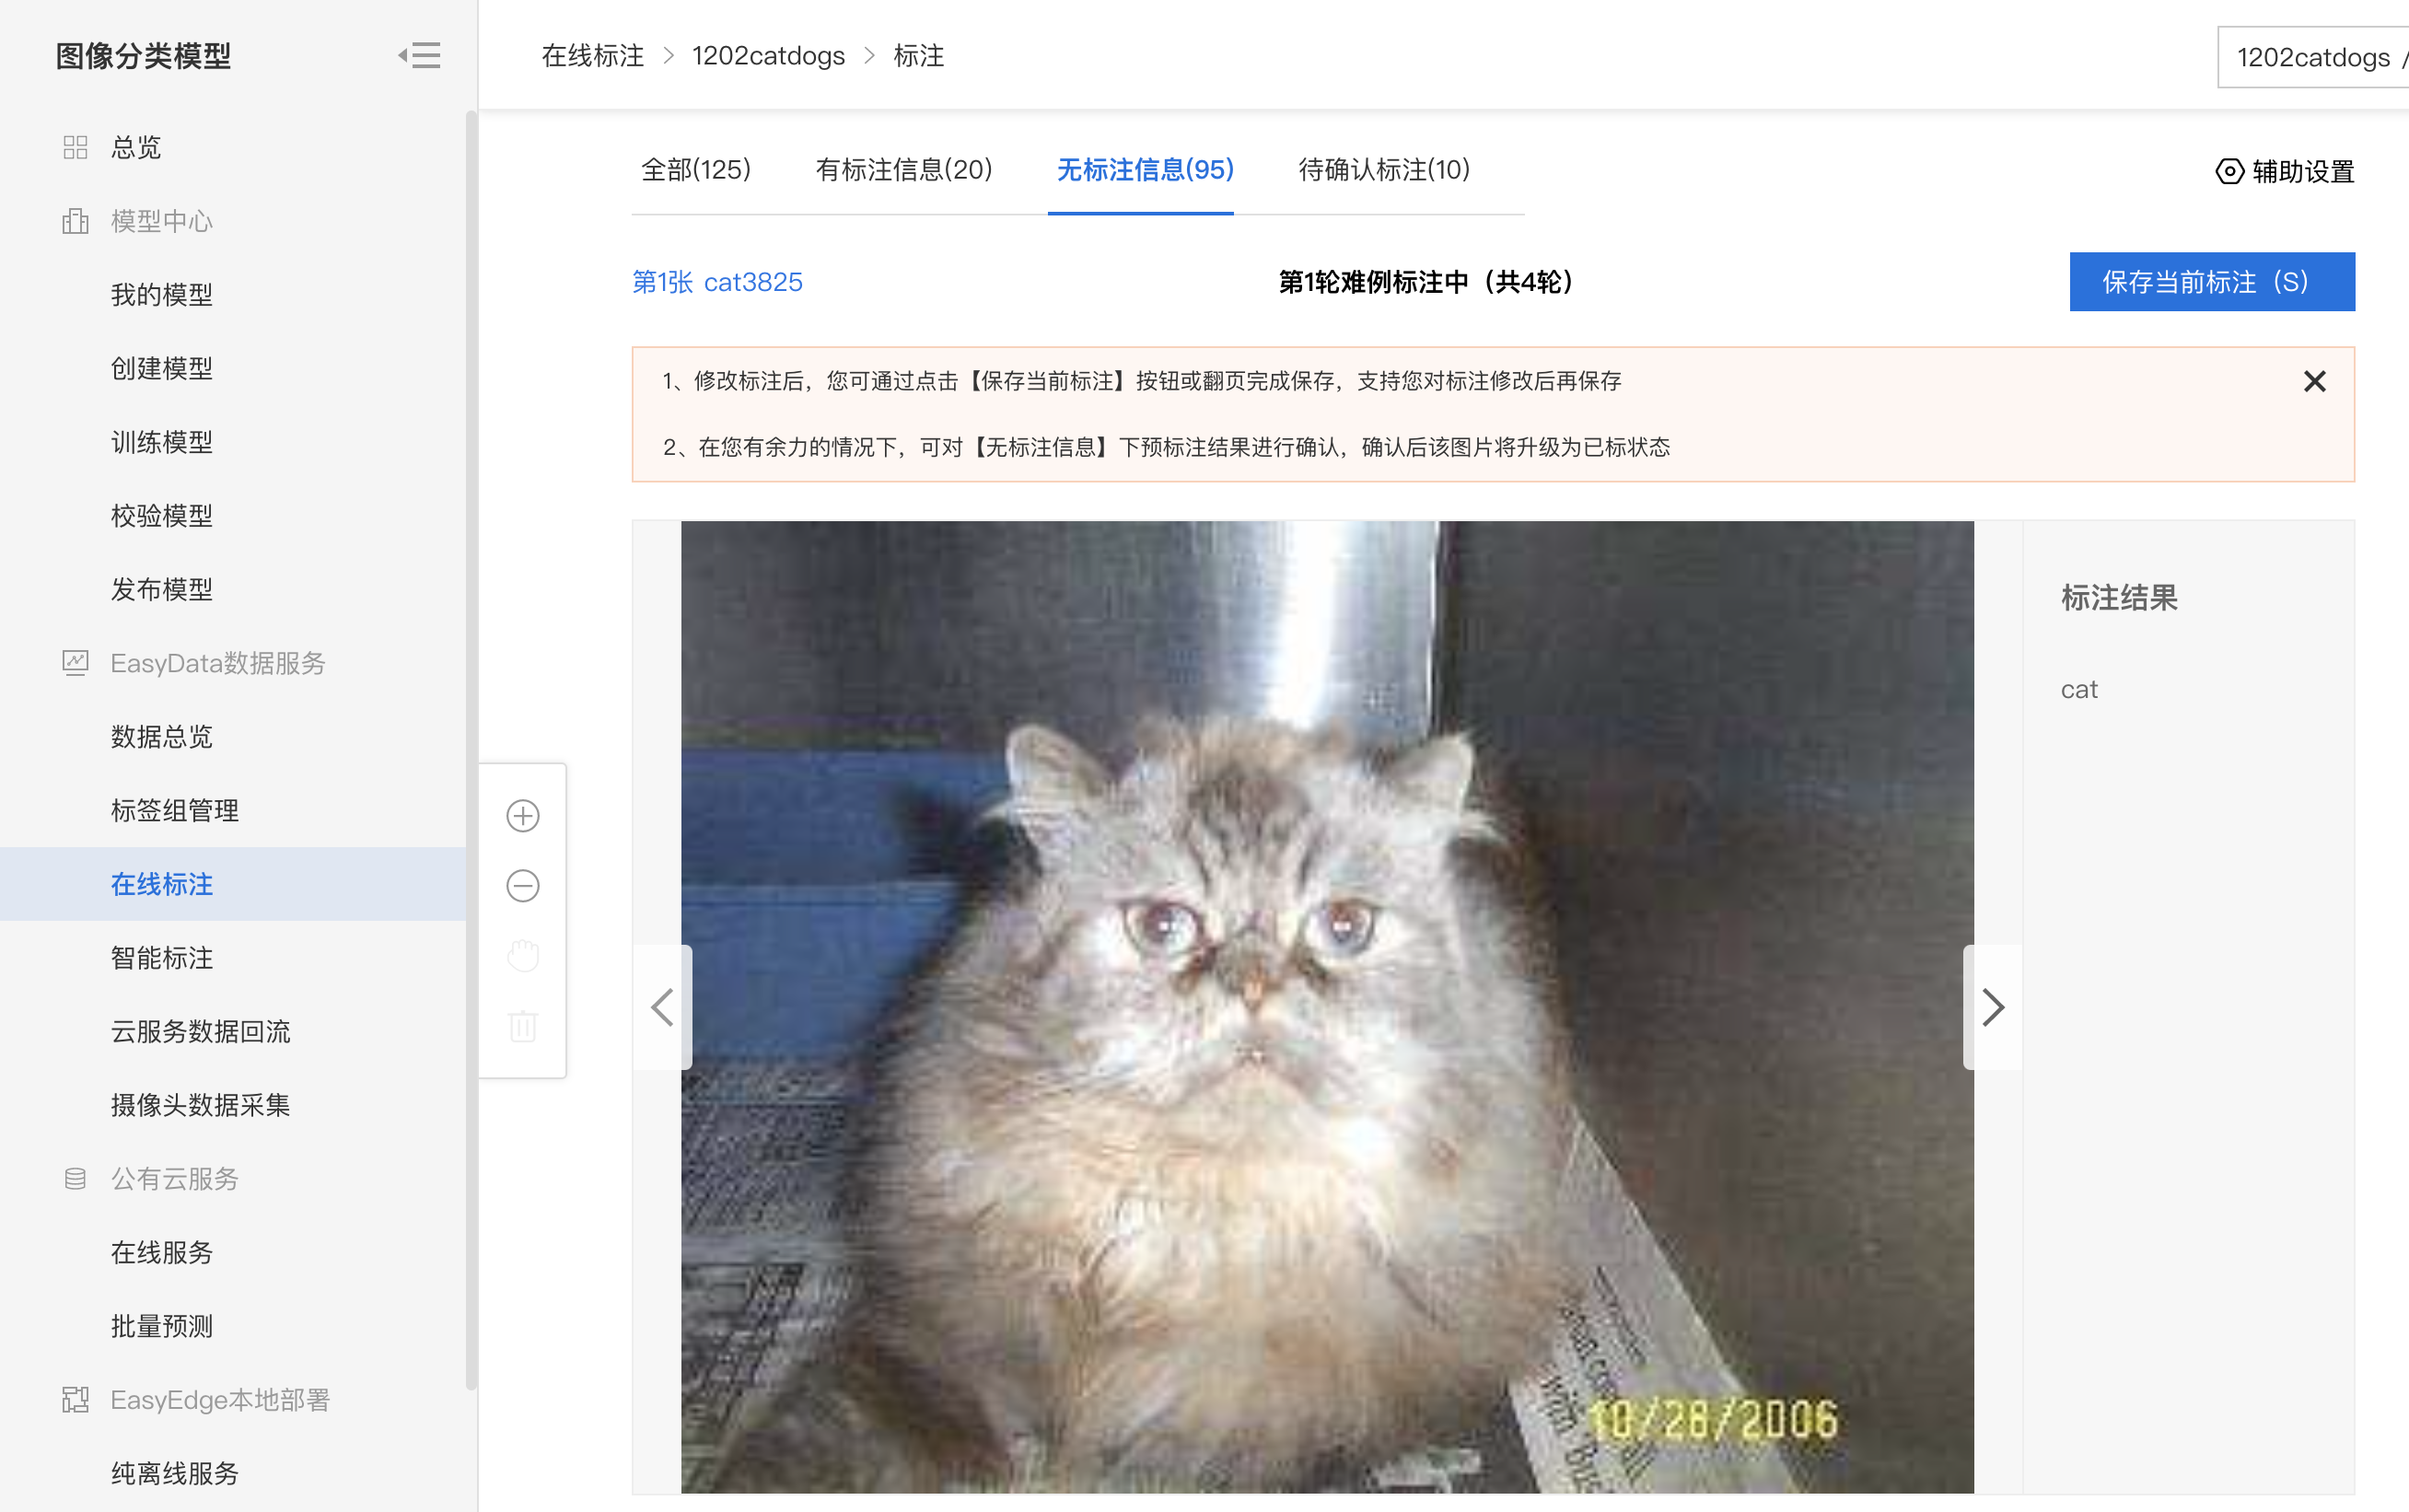The image size is (2409, 1512).
Task: Zoom out with the minus circle icon
Action: pyautogui.click(x=523, y=886)
